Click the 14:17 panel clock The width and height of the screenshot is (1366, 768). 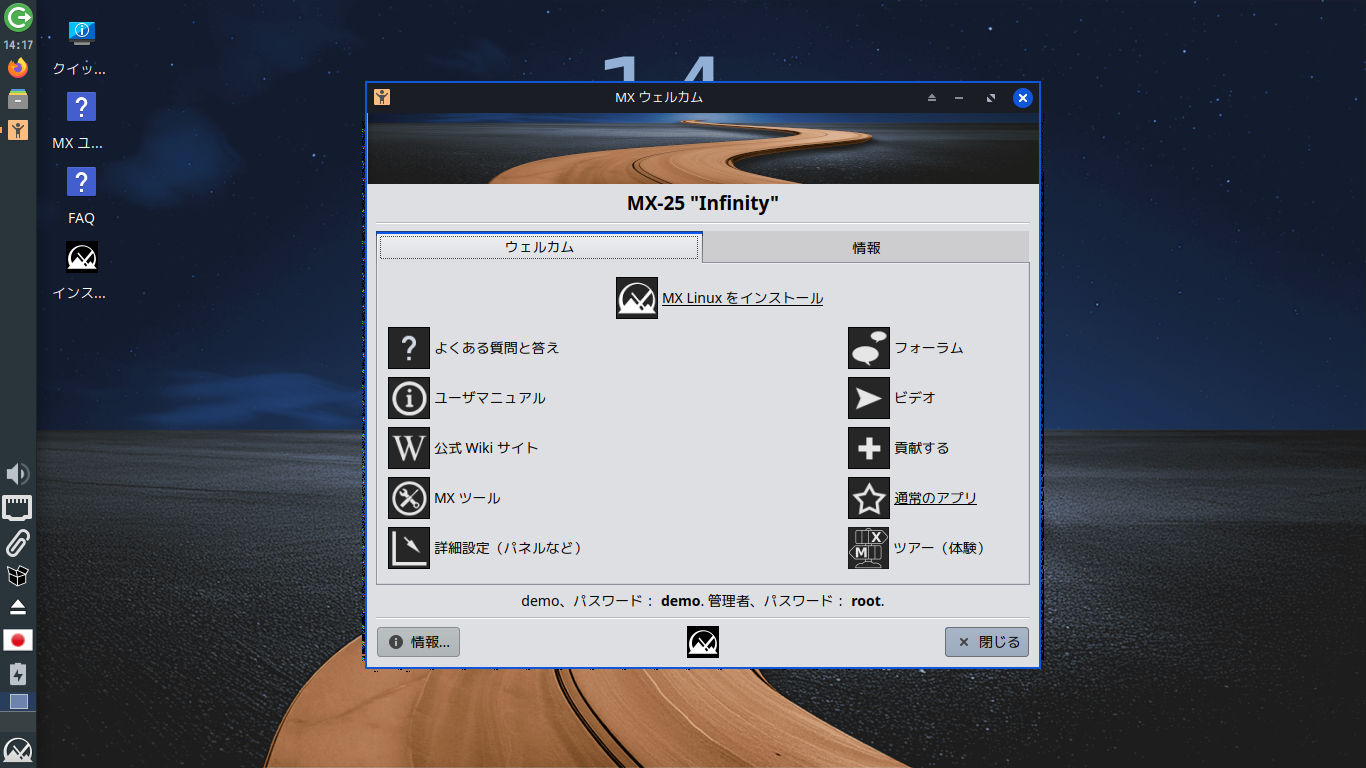[x=18, y=45]
